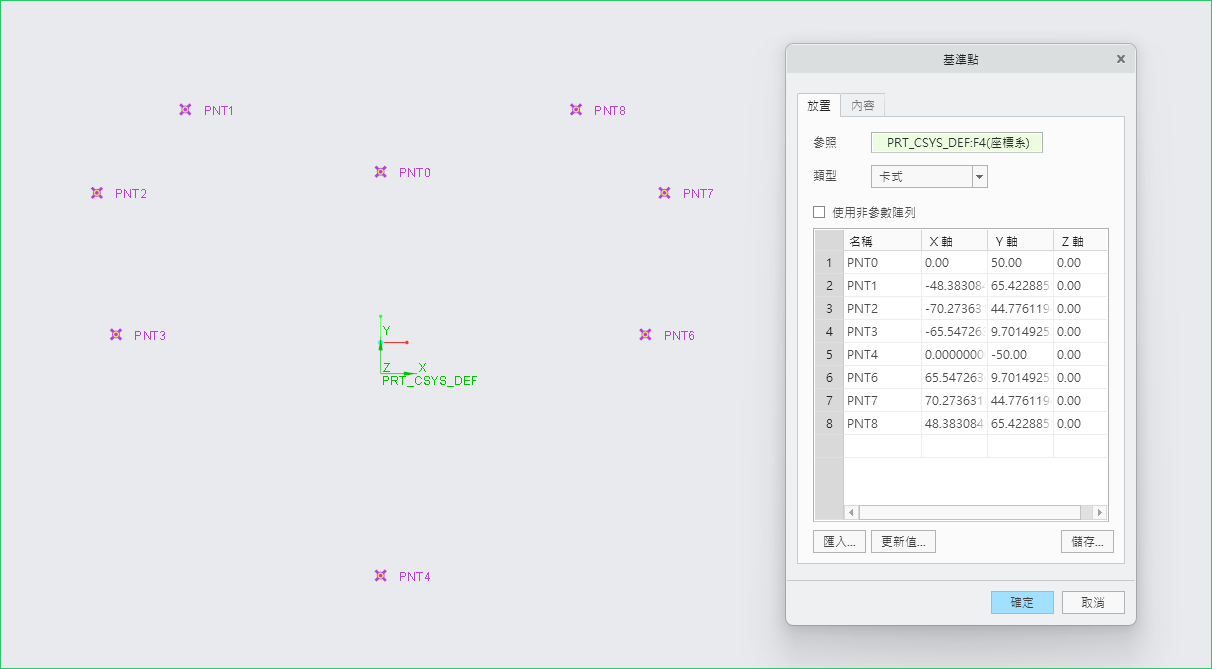The width and height of the screenshot is (1212, 669).
Task: Enable the 使用非參數陣列 checkbox
Action: point(819,212)
